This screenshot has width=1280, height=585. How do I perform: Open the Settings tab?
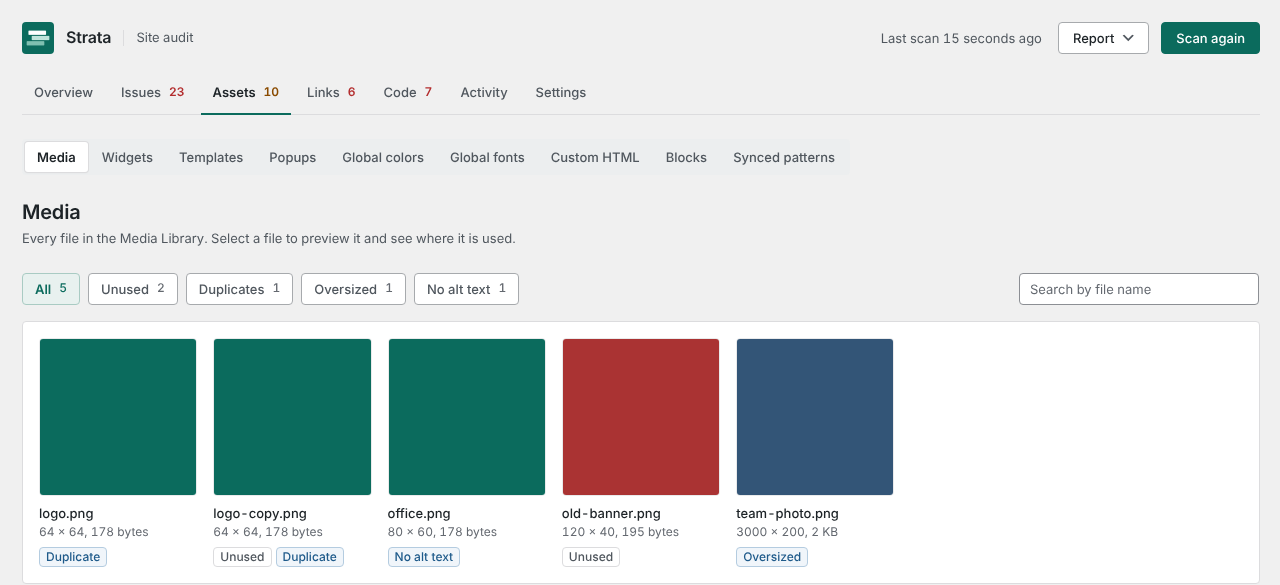pyautogui.click(x=561, y=92)
